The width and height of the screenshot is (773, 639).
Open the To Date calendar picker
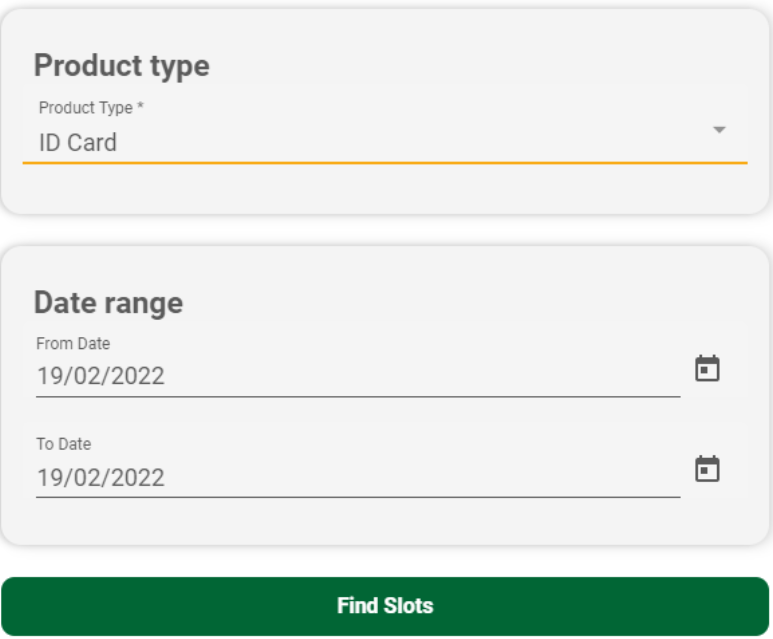click(x=707, y=469)
